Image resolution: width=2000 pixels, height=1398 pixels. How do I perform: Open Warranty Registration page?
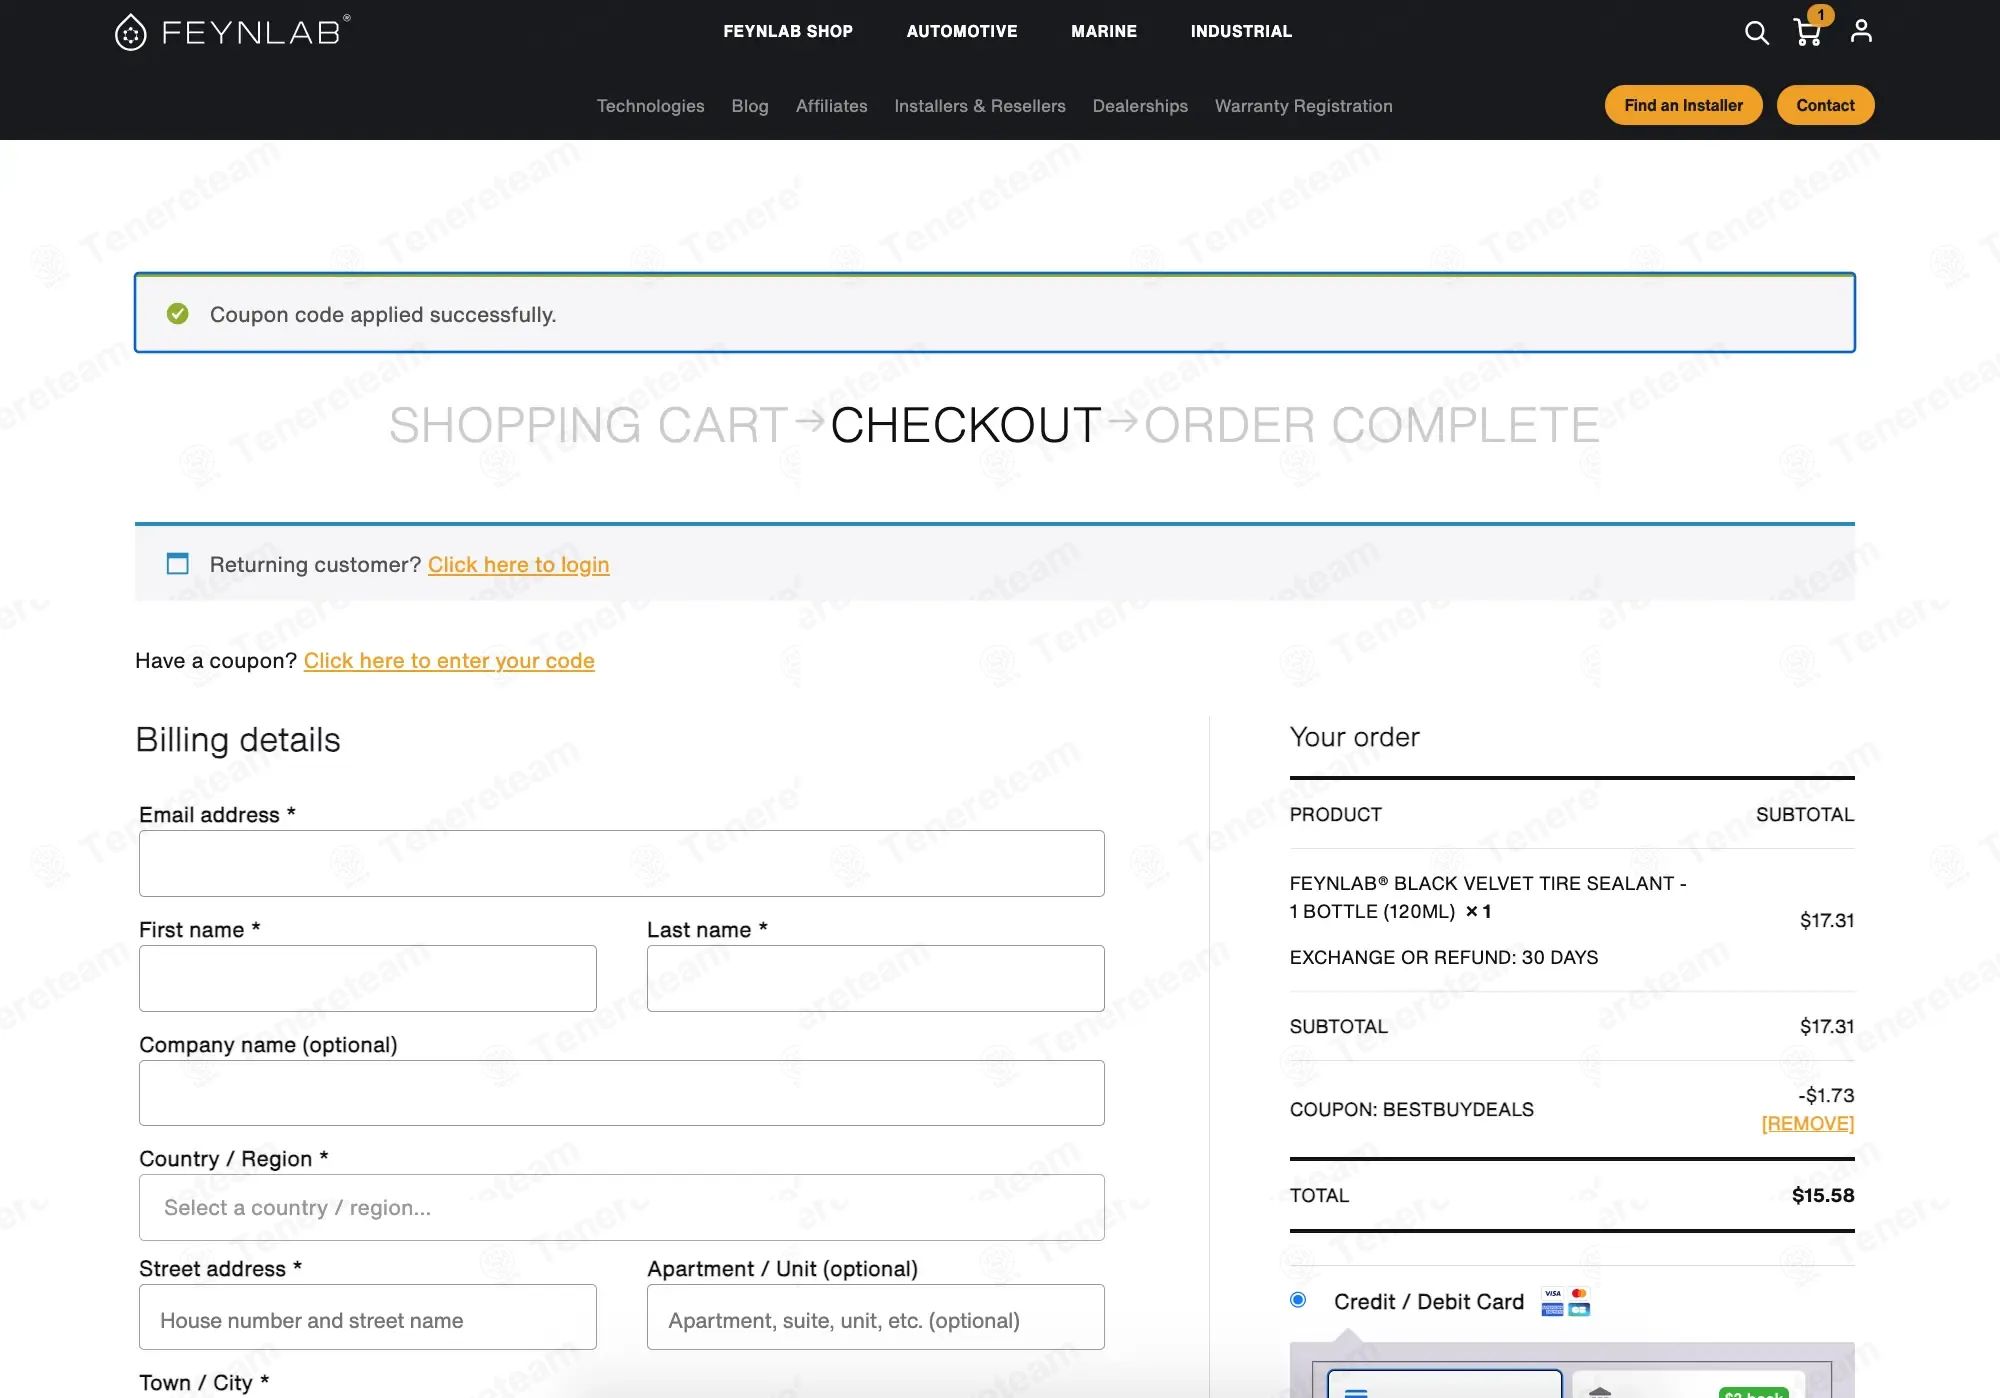coord(1304,106)
